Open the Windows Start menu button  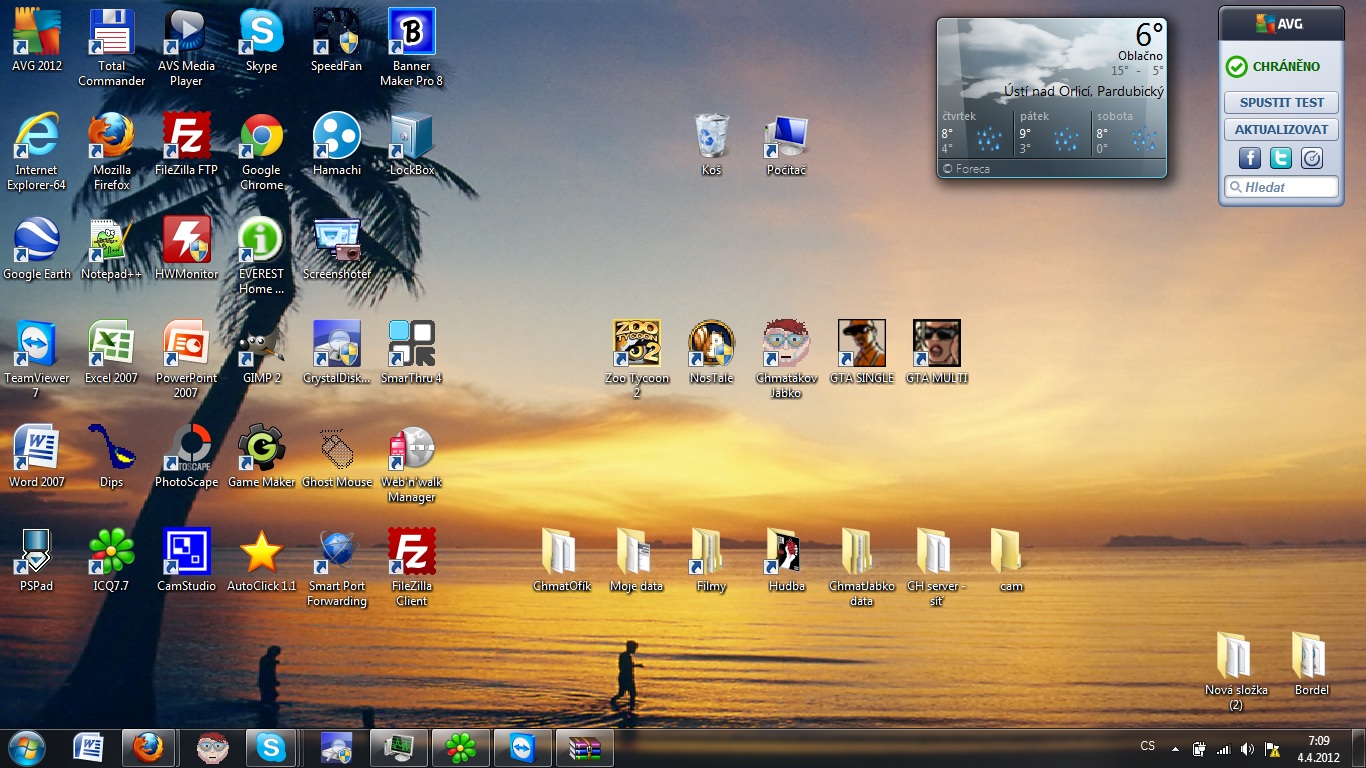26,748
